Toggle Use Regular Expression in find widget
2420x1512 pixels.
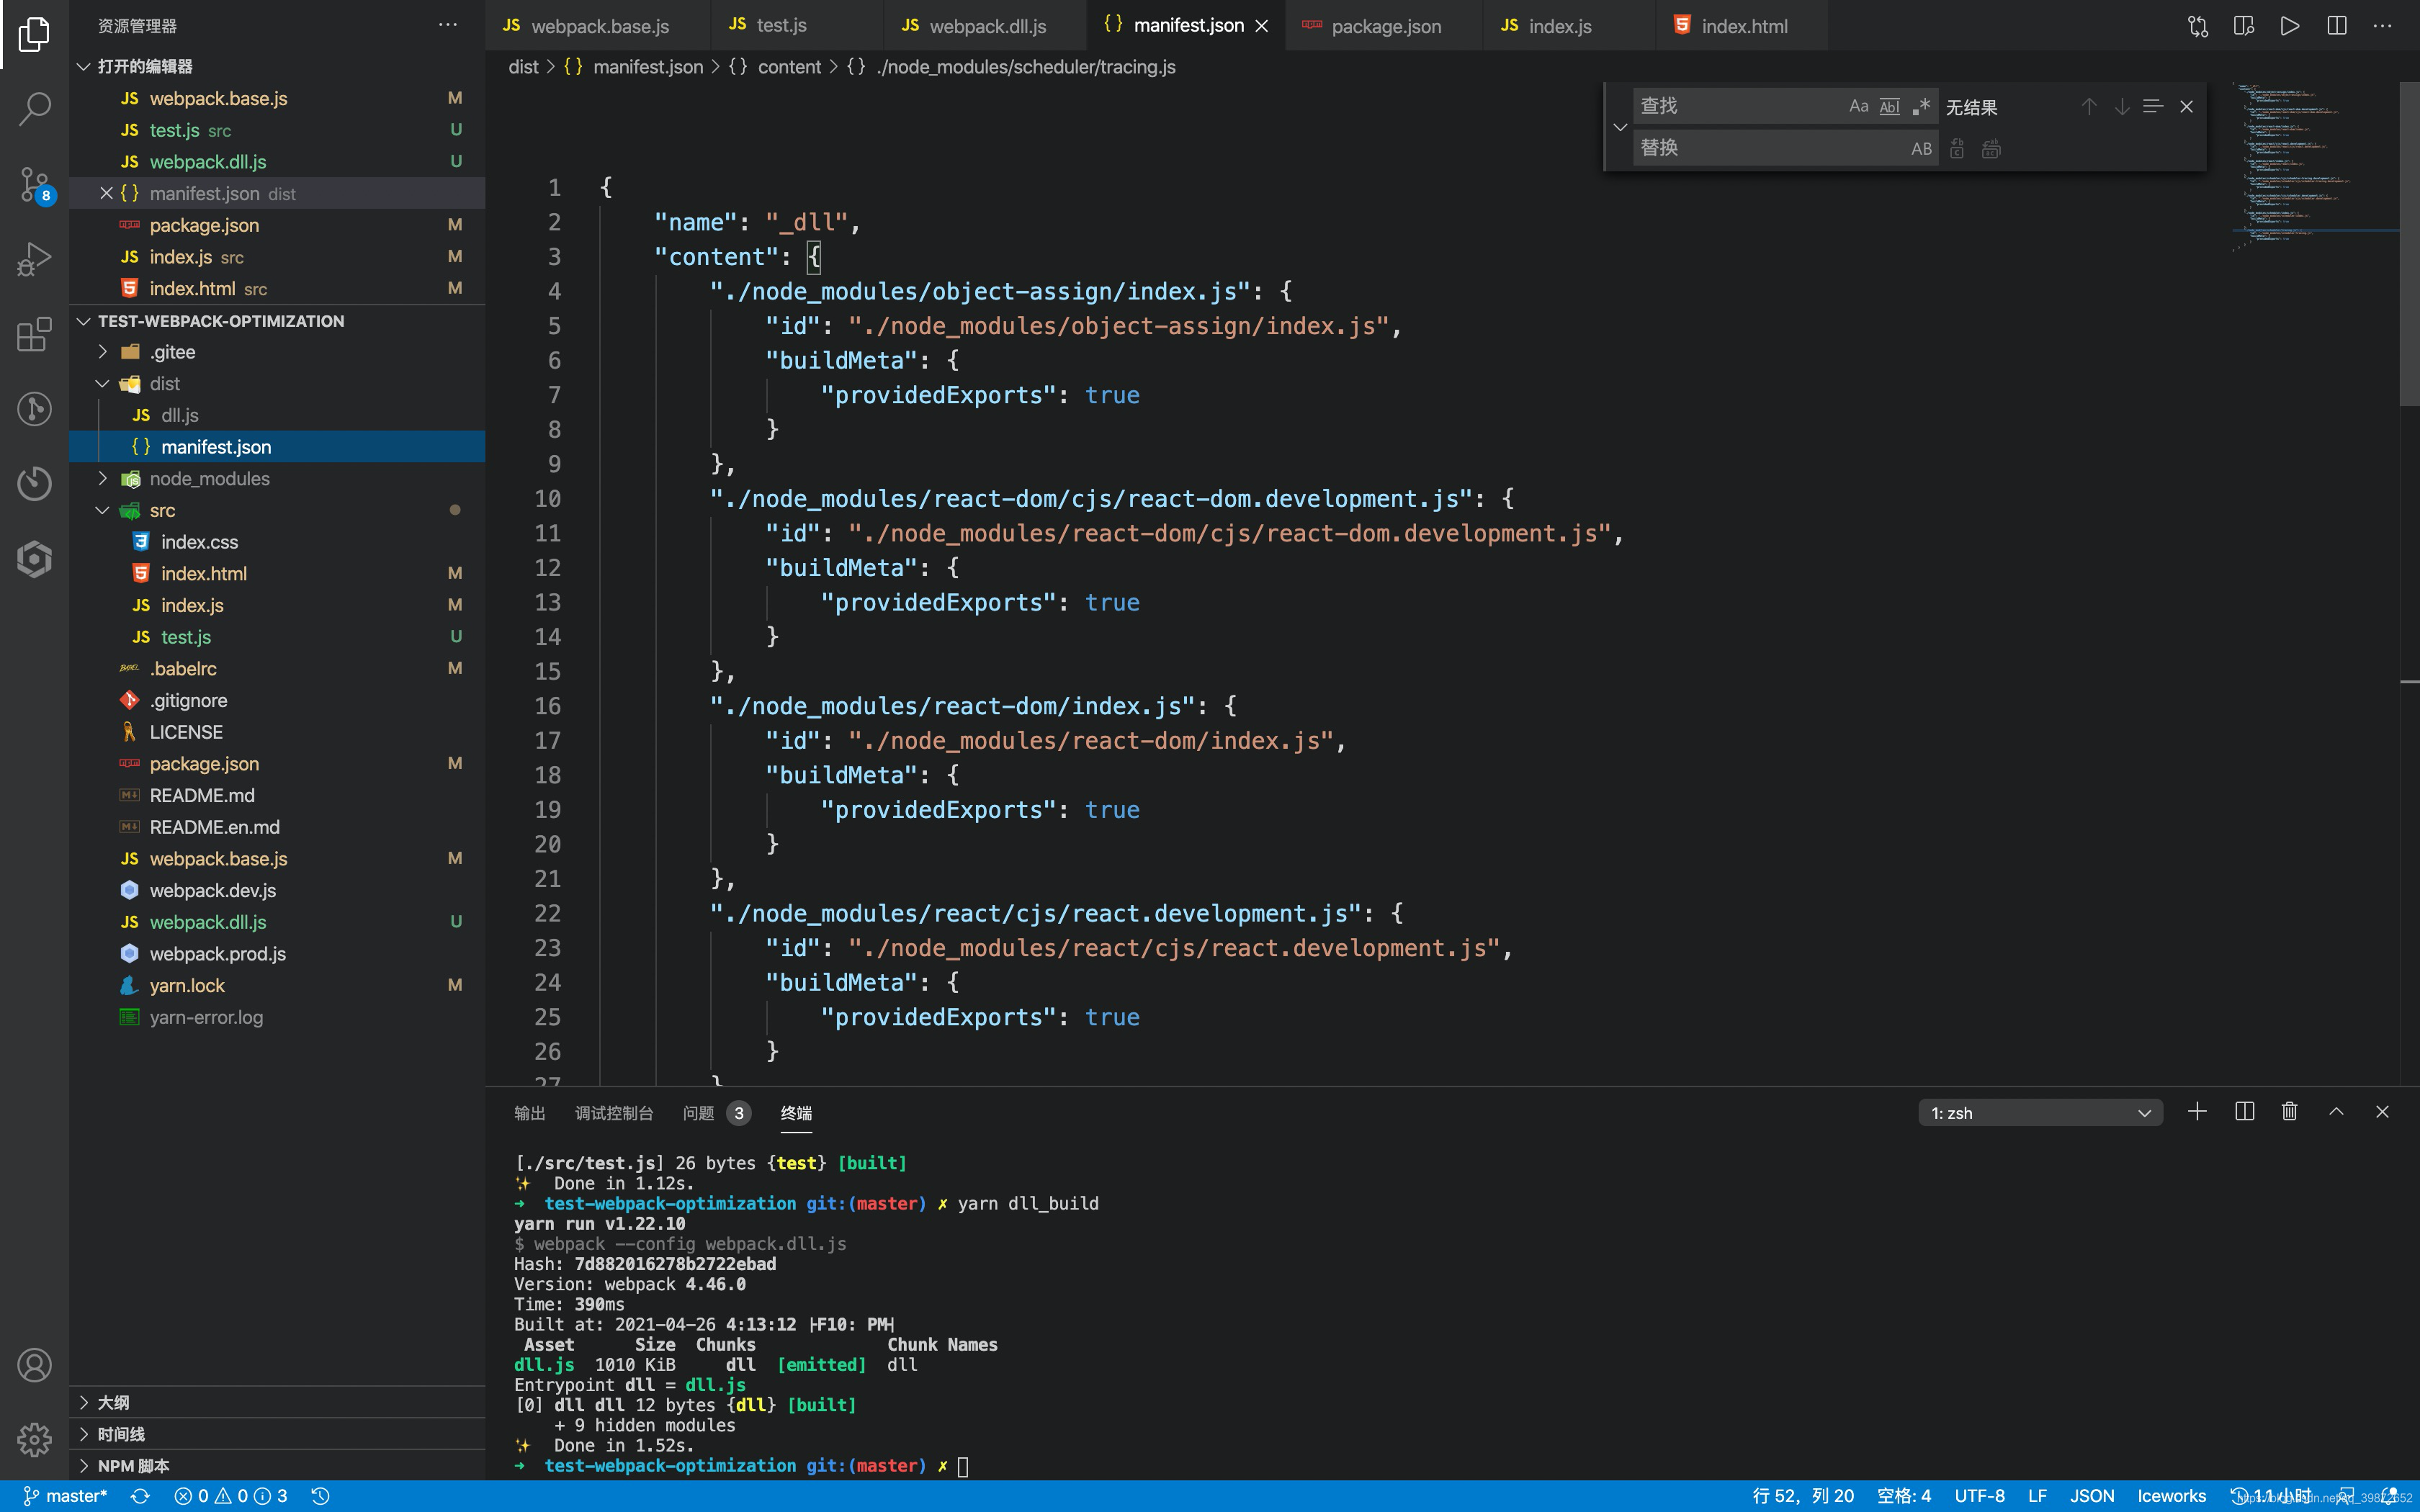point(1920,106)
